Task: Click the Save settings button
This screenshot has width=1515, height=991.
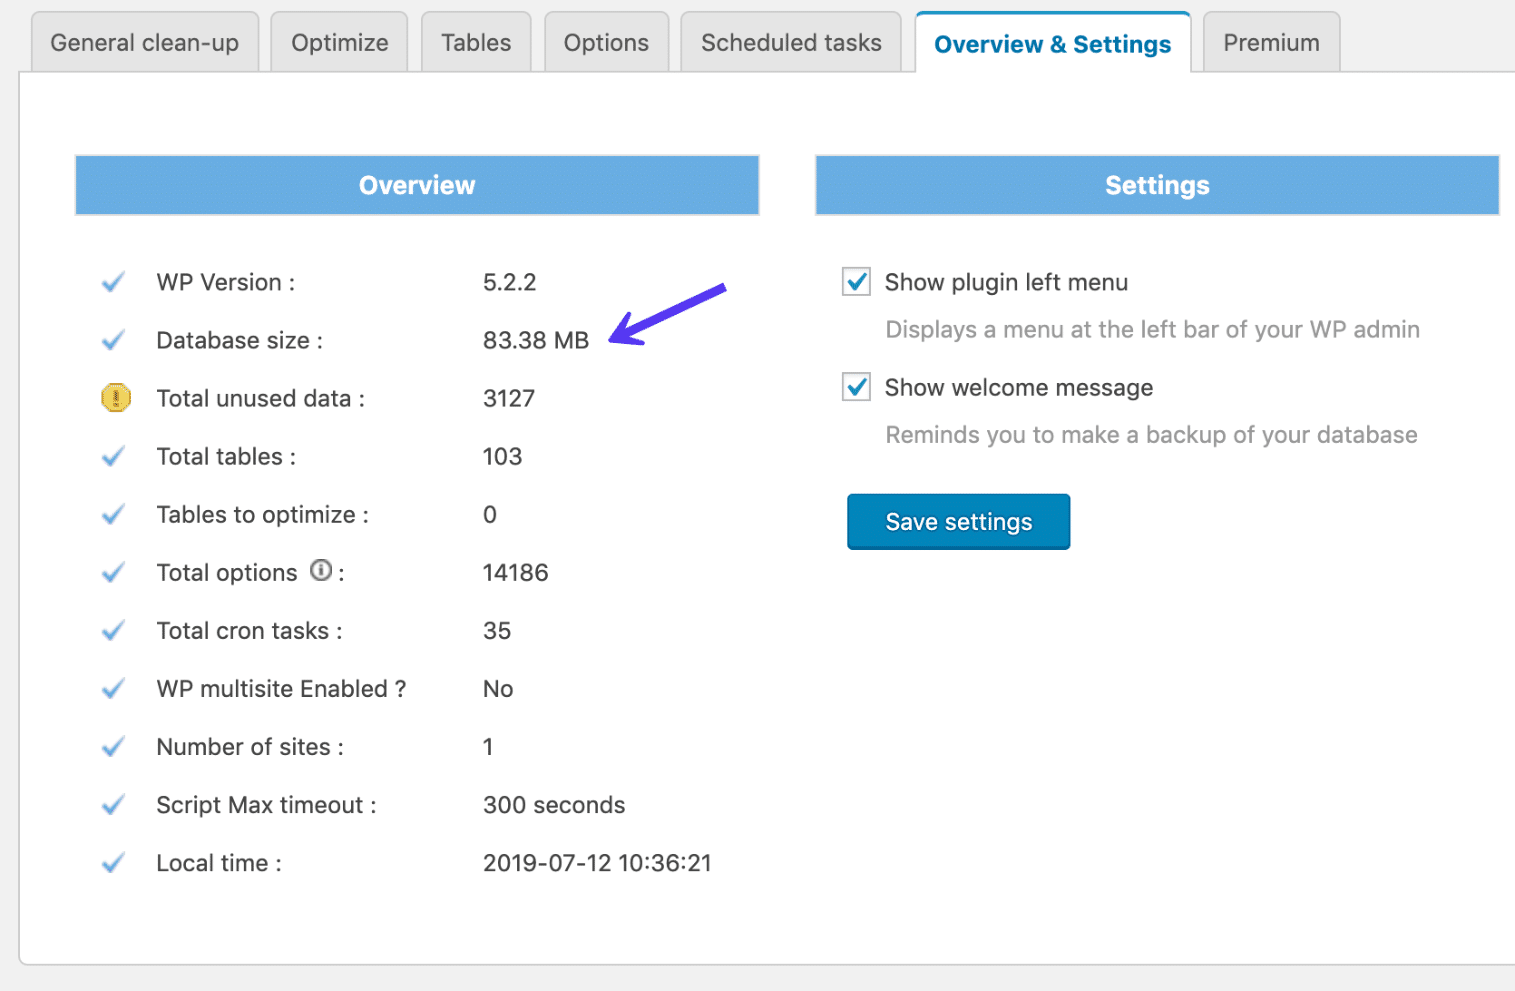Action: pyautogui.click(x=957, y=521)
